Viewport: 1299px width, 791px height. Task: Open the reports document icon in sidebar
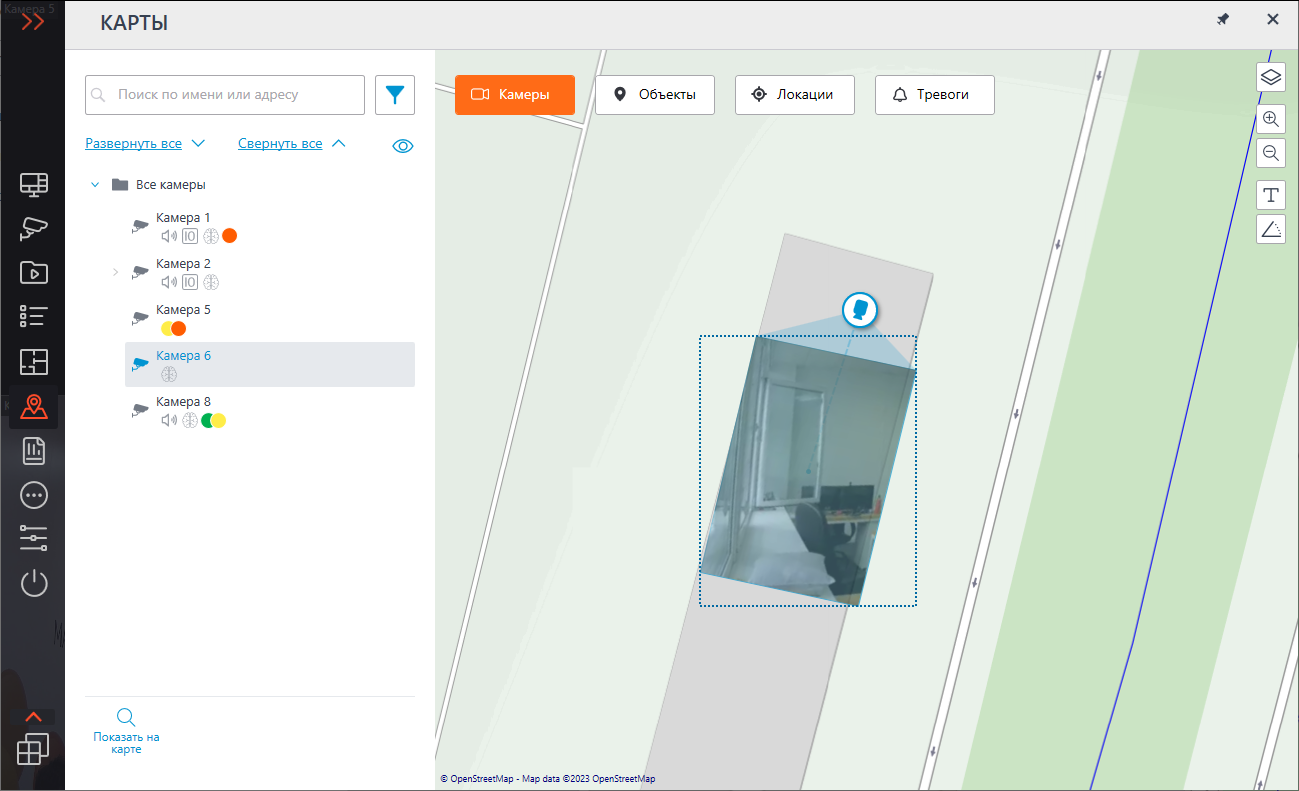(34, 451)
